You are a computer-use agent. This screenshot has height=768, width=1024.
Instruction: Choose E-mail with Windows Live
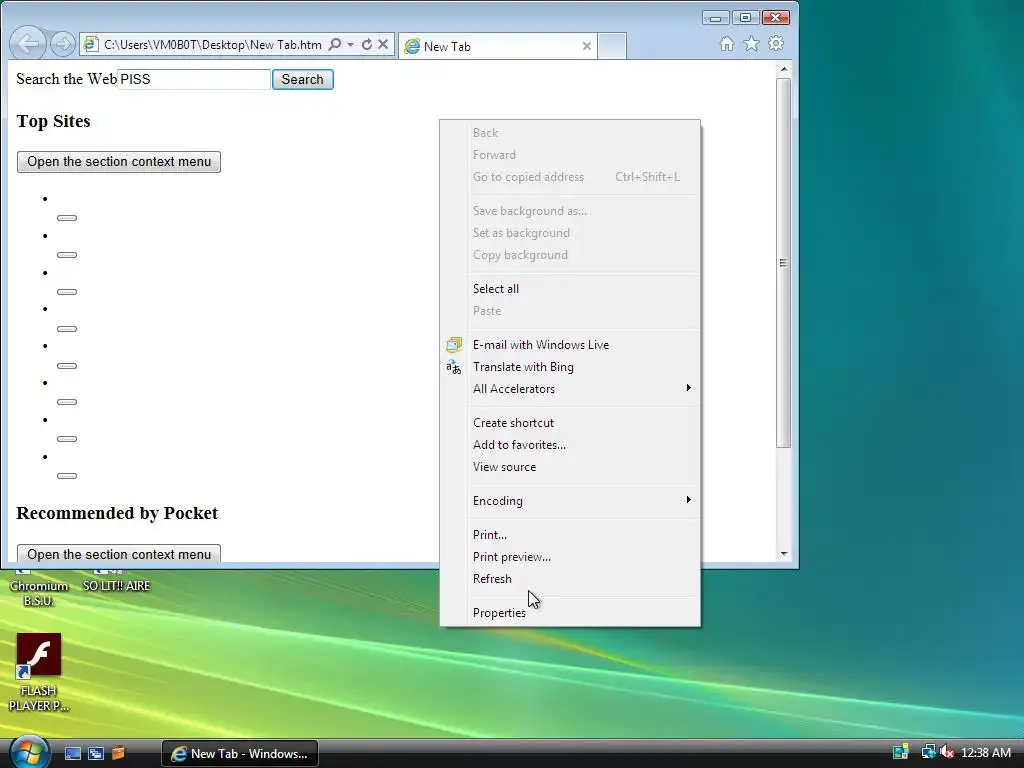coord(570,345)
